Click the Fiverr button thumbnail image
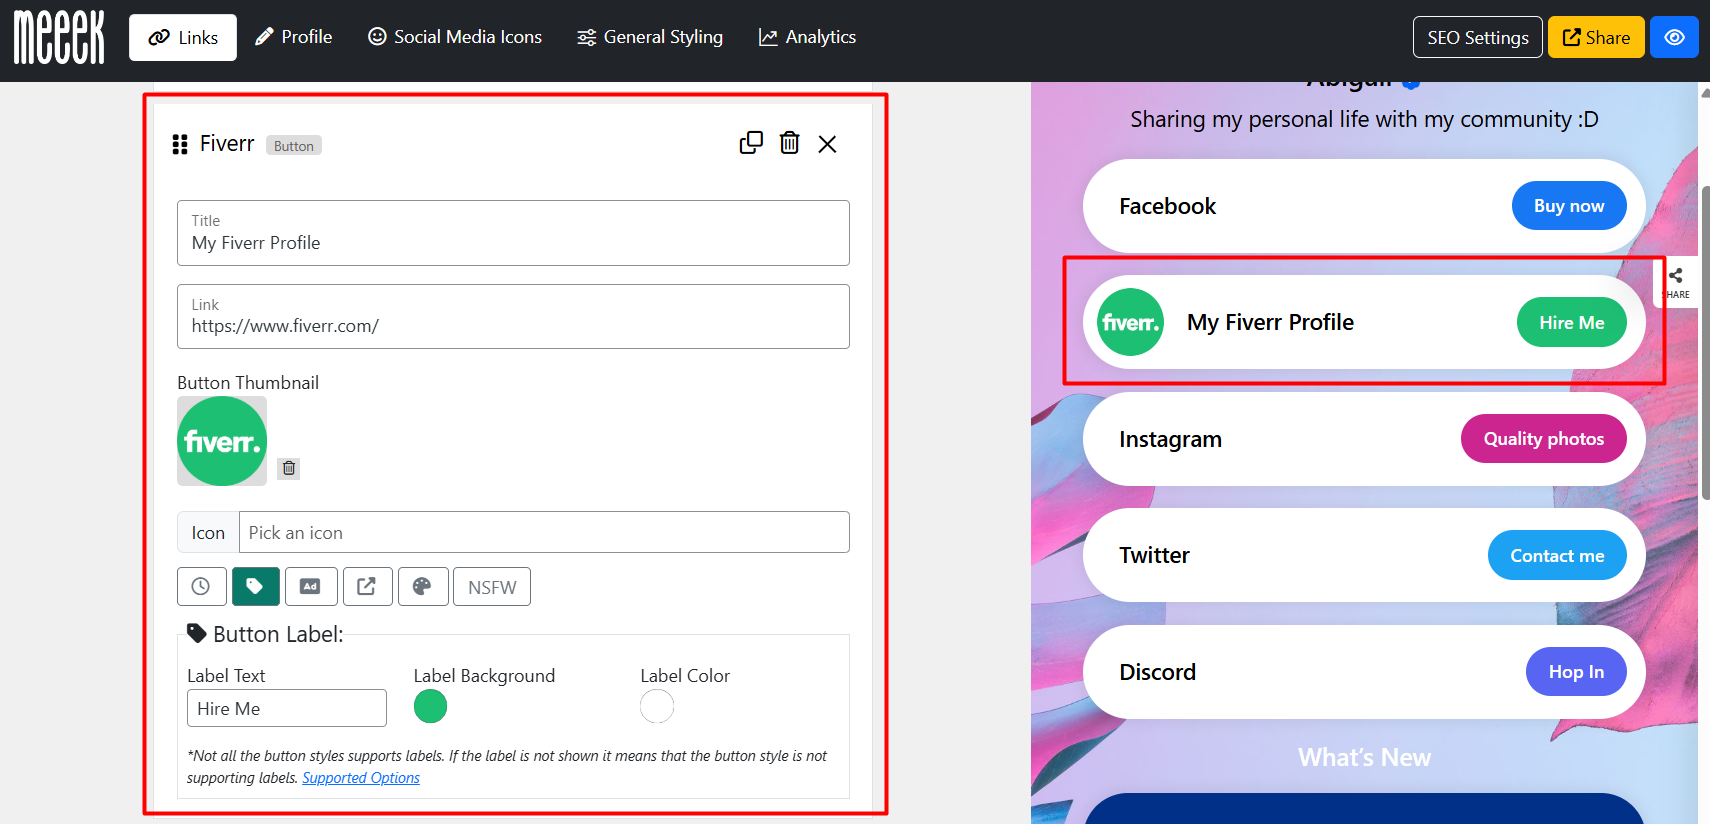 coord(222,441)
